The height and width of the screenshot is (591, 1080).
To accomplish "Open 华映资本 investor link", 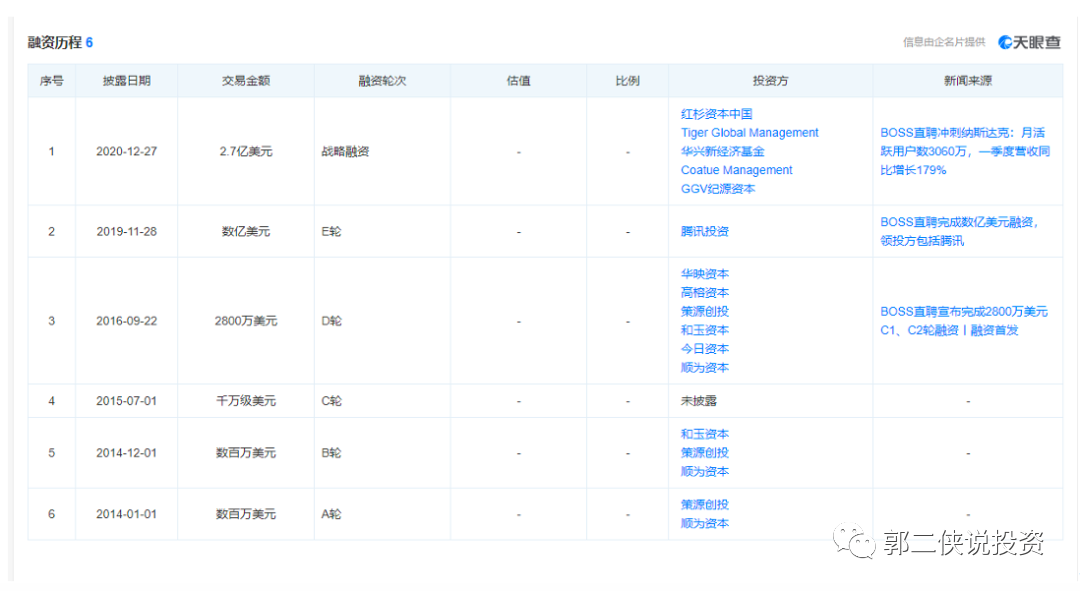I will click(x=705, y=274).
